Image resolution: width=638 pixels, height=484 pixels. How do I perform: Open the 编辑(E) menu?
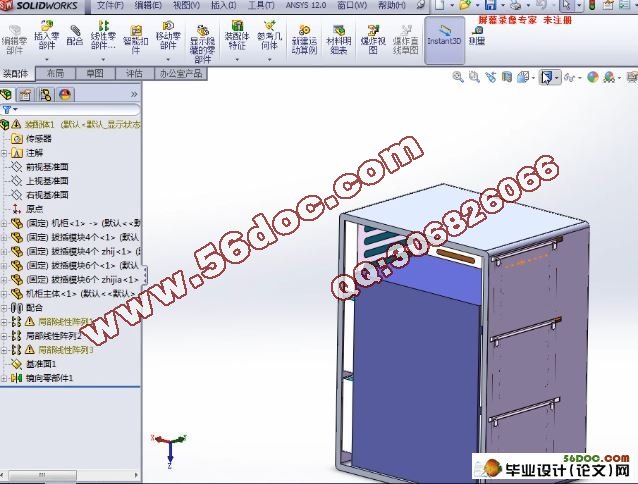pyautogui.click(x=148, y=5)
